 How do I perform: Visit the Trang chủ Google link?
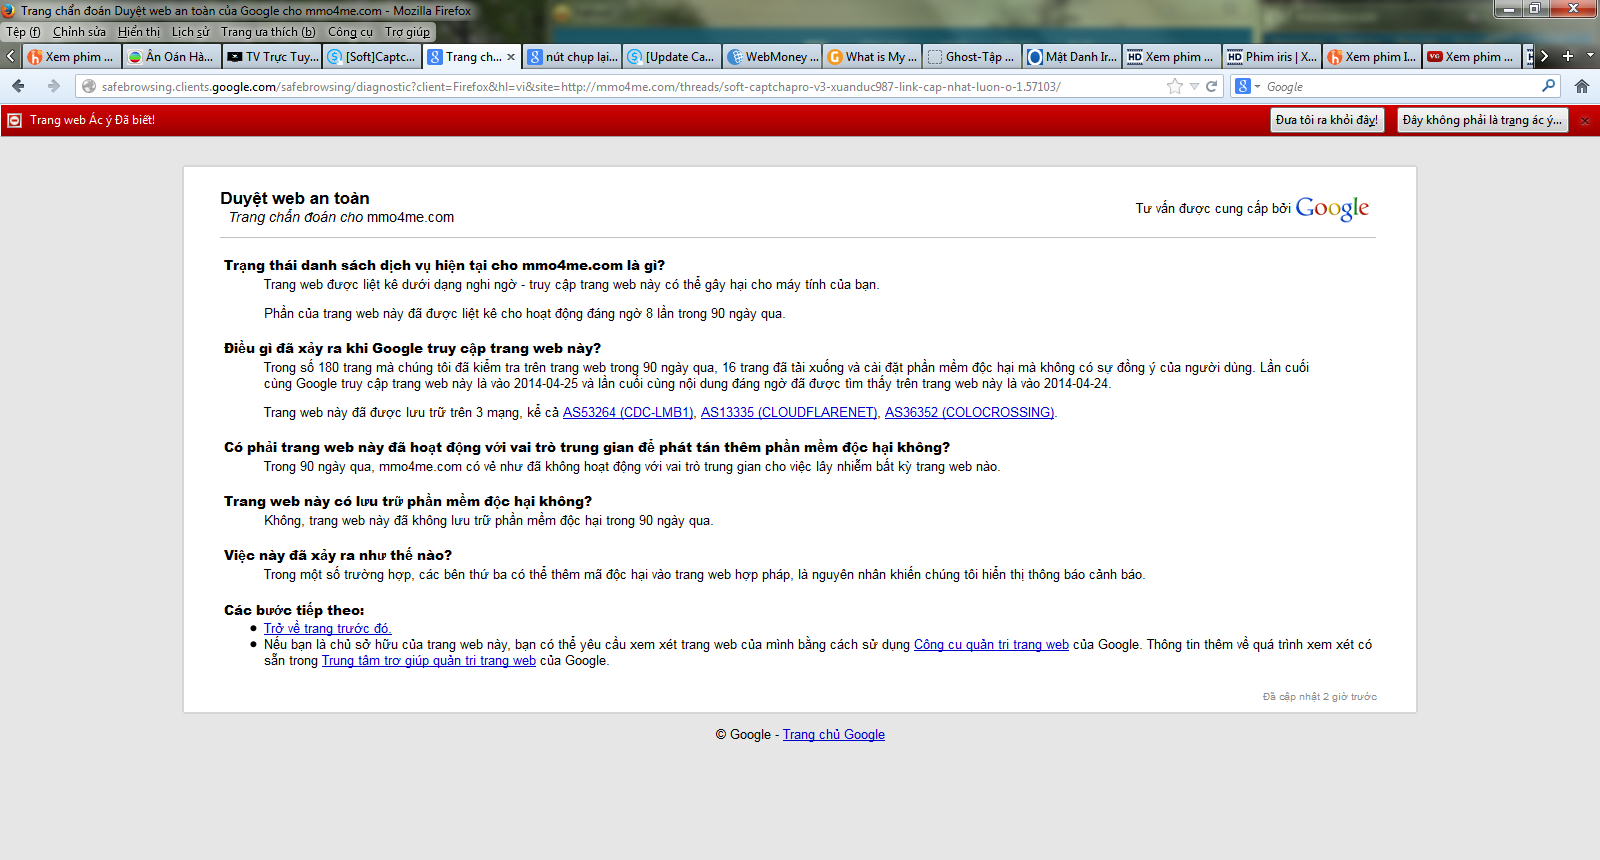[x=834, y=734]
